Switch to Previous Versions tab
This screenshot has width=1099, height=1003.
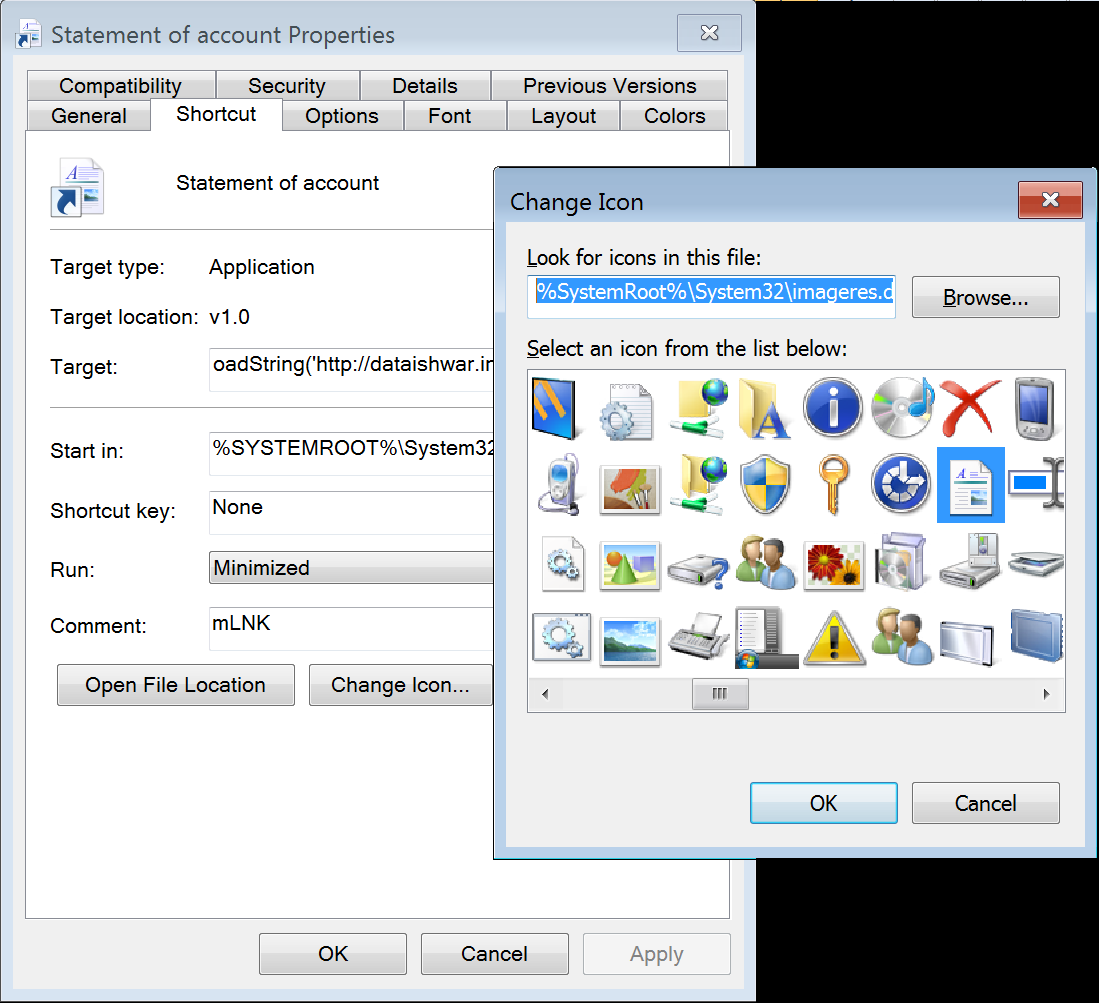pyautogui.click(x=610, y=86)
